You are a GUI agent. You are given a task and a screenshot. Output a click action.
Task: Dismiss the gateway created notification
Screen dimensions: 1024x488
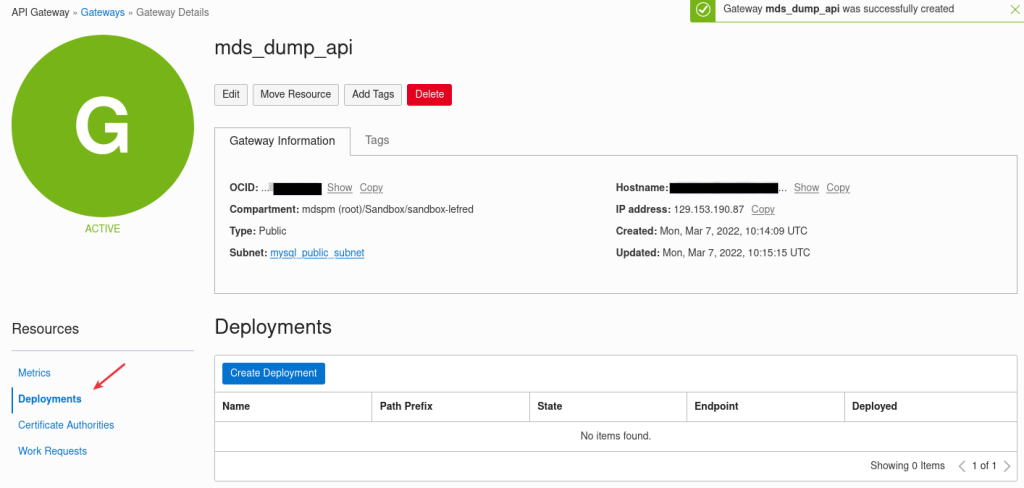click(x=1014, y=9)
